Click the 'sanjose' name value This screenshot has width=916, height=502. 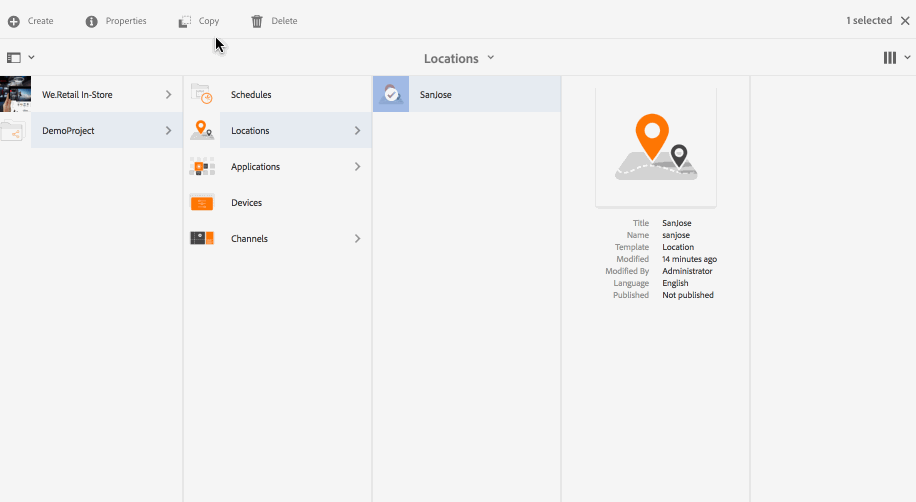676,235
